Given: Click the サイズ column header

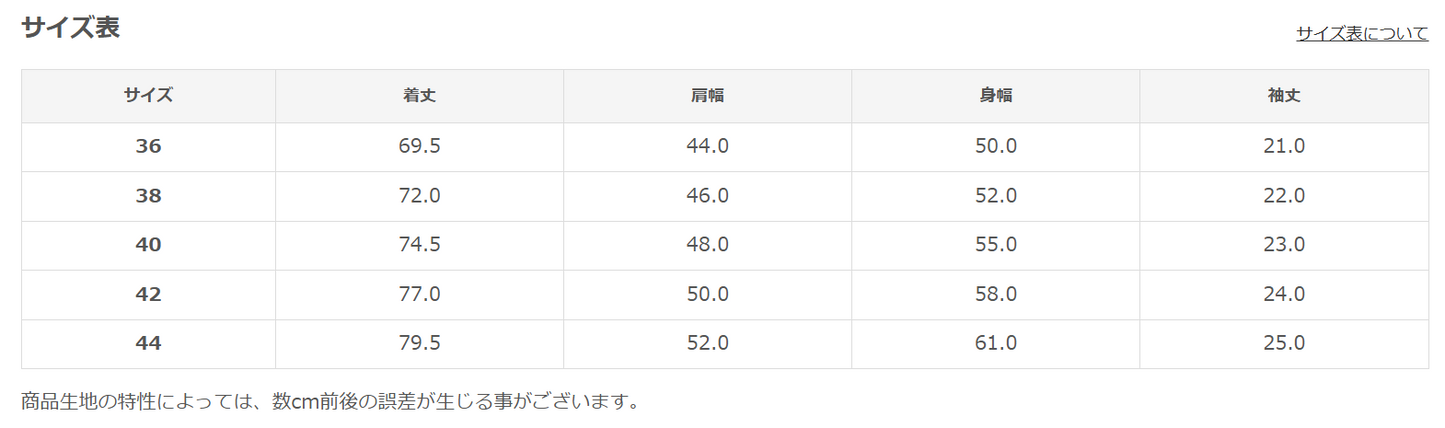Looking at the screenshot, I should pos(148,96).
